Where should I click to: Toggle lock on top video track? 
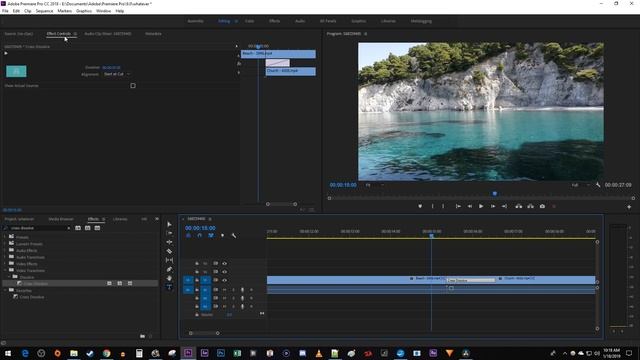coord(197,263)
